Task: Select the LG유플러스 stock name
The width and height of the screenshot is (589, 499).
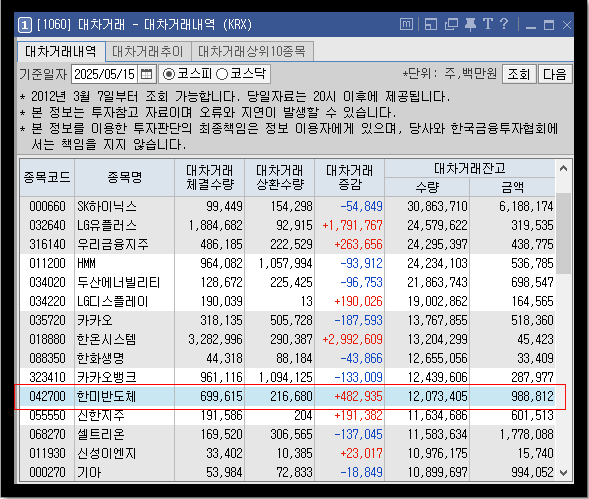Action: pos(107,225)
